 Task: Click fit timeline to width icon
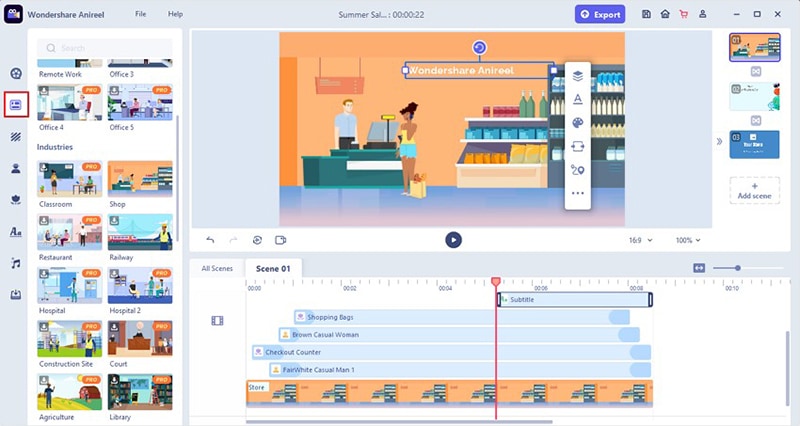[699, 268]
